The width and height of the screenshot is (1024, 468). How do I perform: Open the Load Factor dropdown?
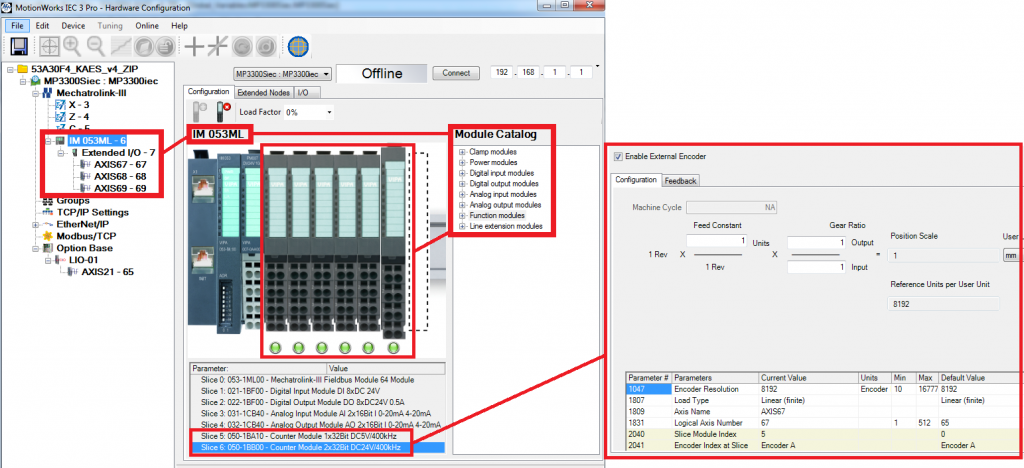tap(329, 112)
